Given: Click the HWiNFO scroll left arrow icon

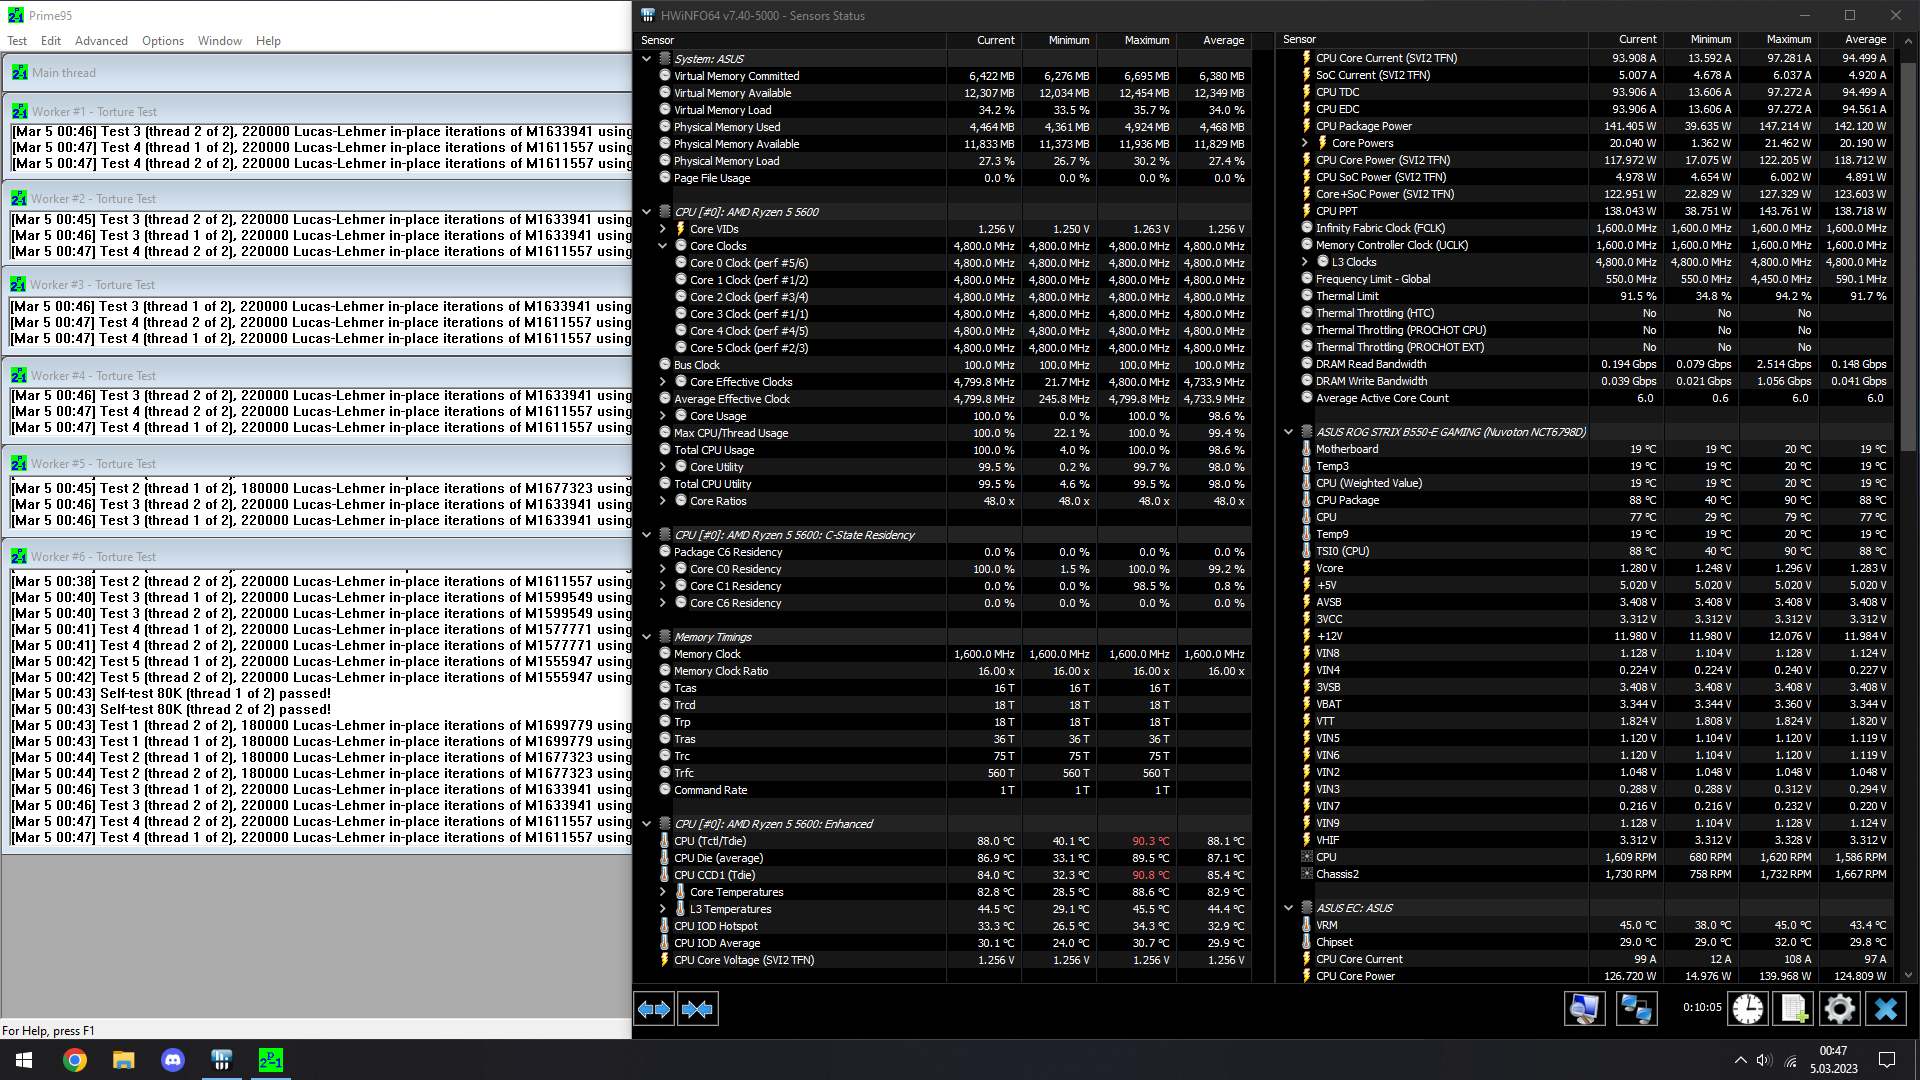Looking at the screenshot, I should [x=654, y=1007].
